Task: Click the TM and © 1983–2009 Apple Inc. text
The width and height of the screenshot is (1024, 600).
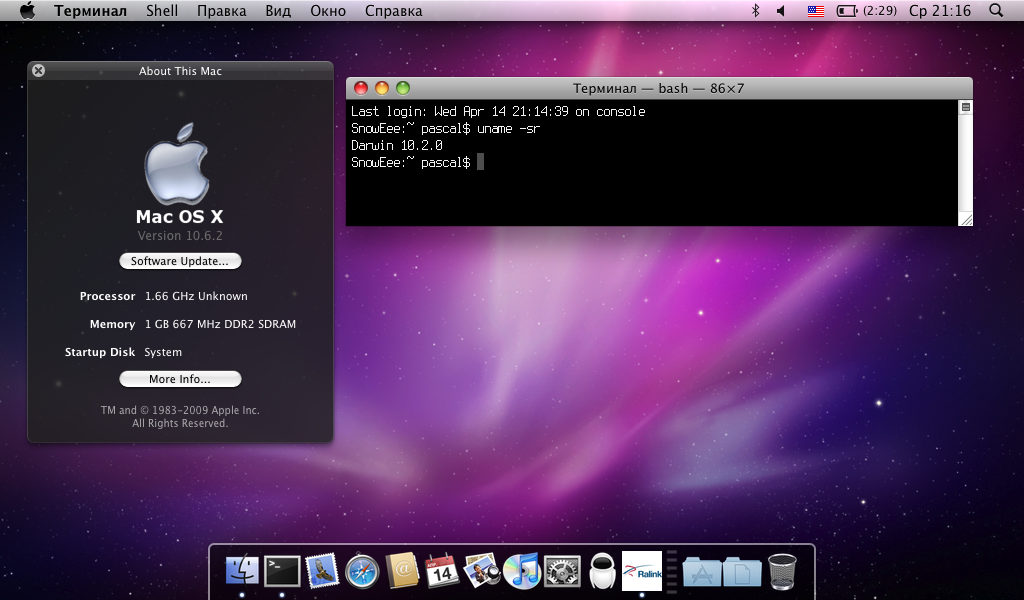Action: coord(180,410)
